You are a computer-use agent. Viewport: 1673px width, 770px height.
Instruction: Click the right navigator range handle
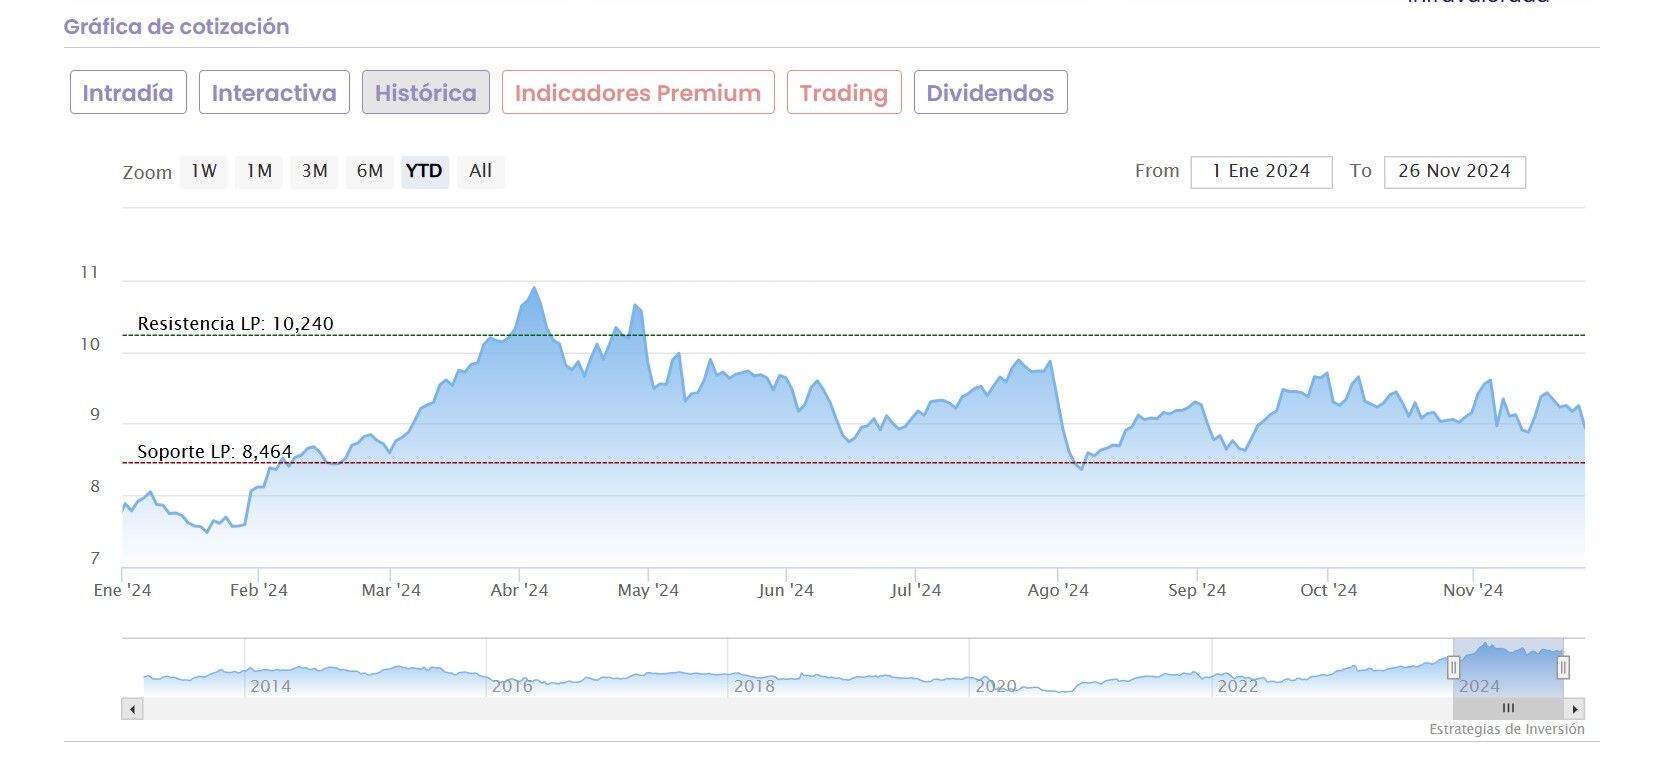coord(1563,667)
